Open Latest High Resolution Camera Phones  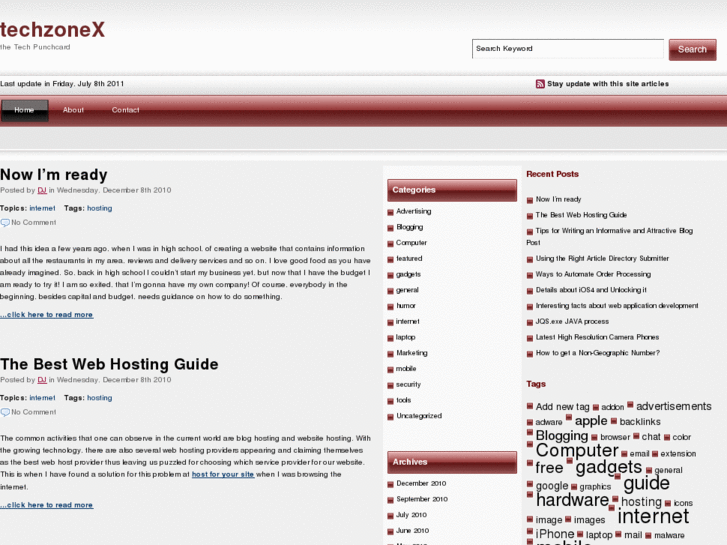597,337
